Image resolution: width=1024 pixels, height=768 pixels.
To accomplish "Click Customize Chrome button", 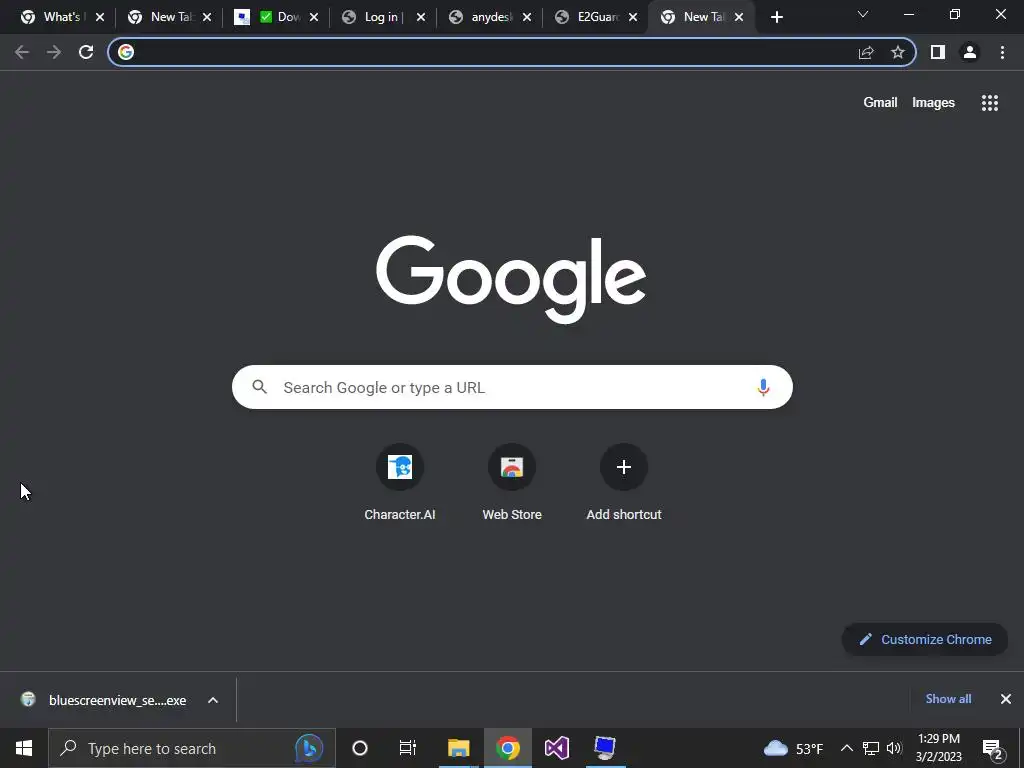I will [x=925, y=639].
